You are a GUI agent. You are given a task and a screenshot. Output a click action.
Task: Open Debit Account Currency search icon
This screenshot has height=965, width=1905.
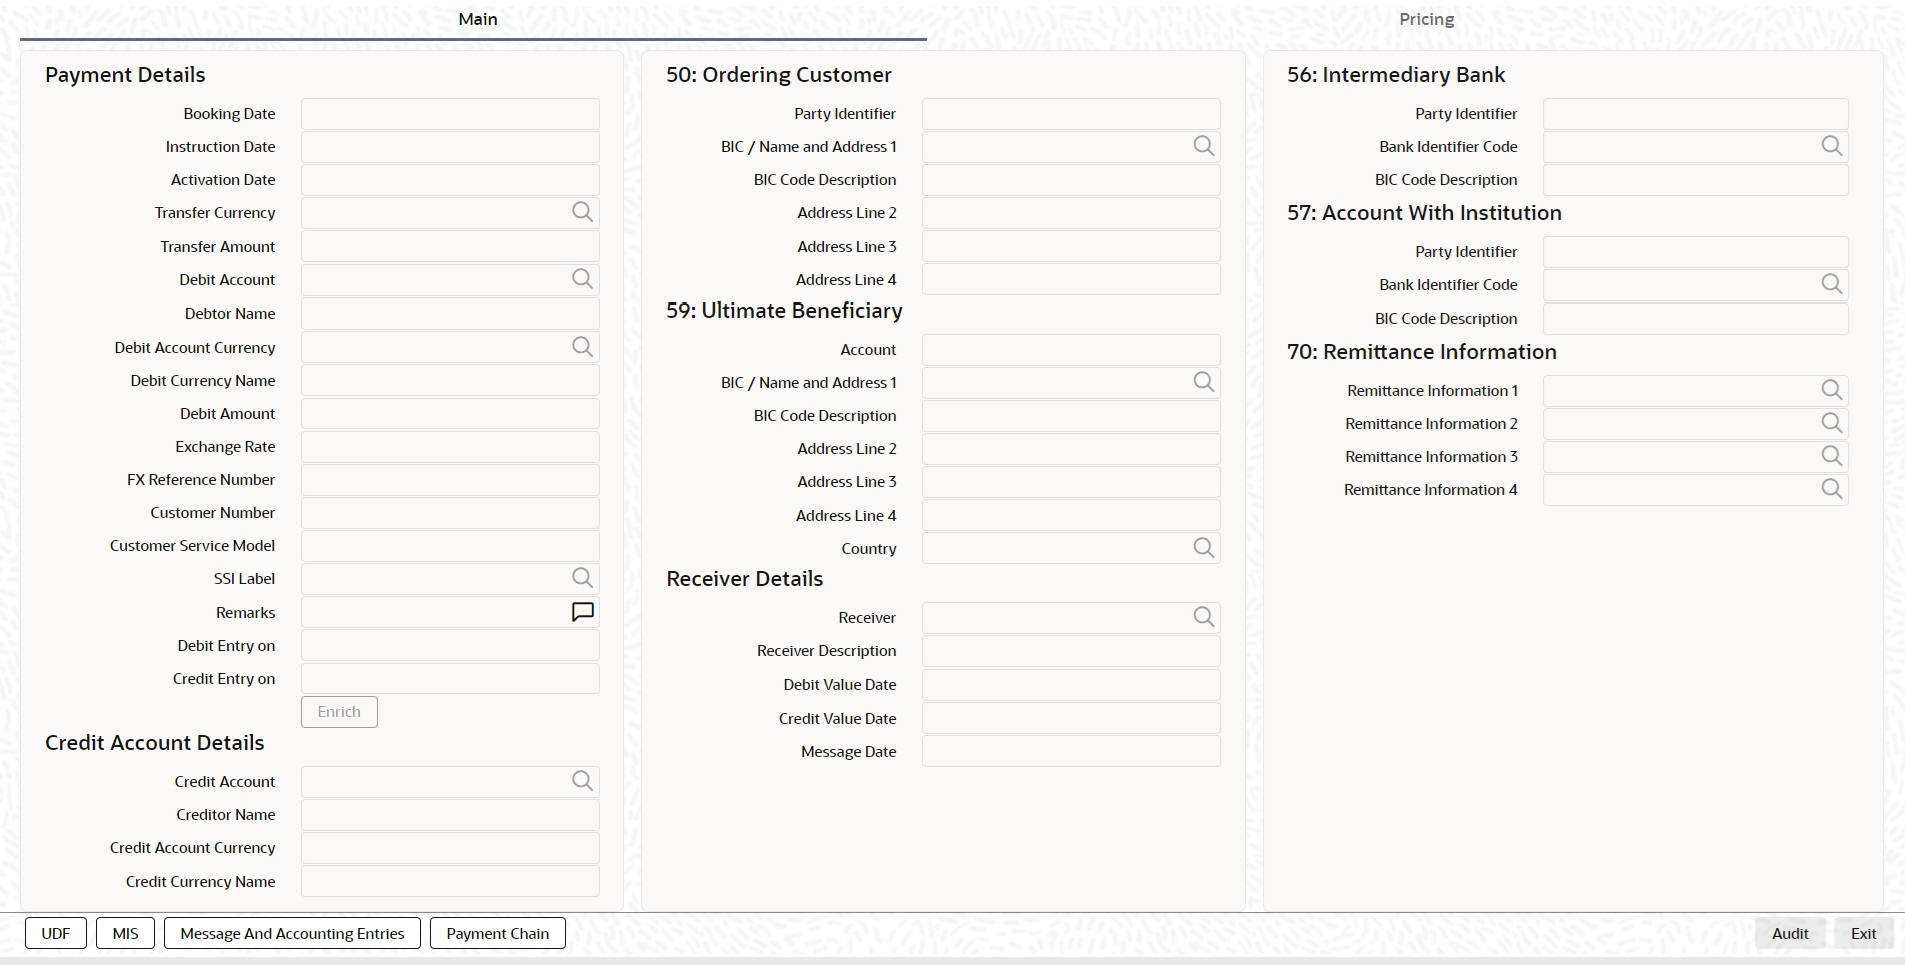coord(582,347)
